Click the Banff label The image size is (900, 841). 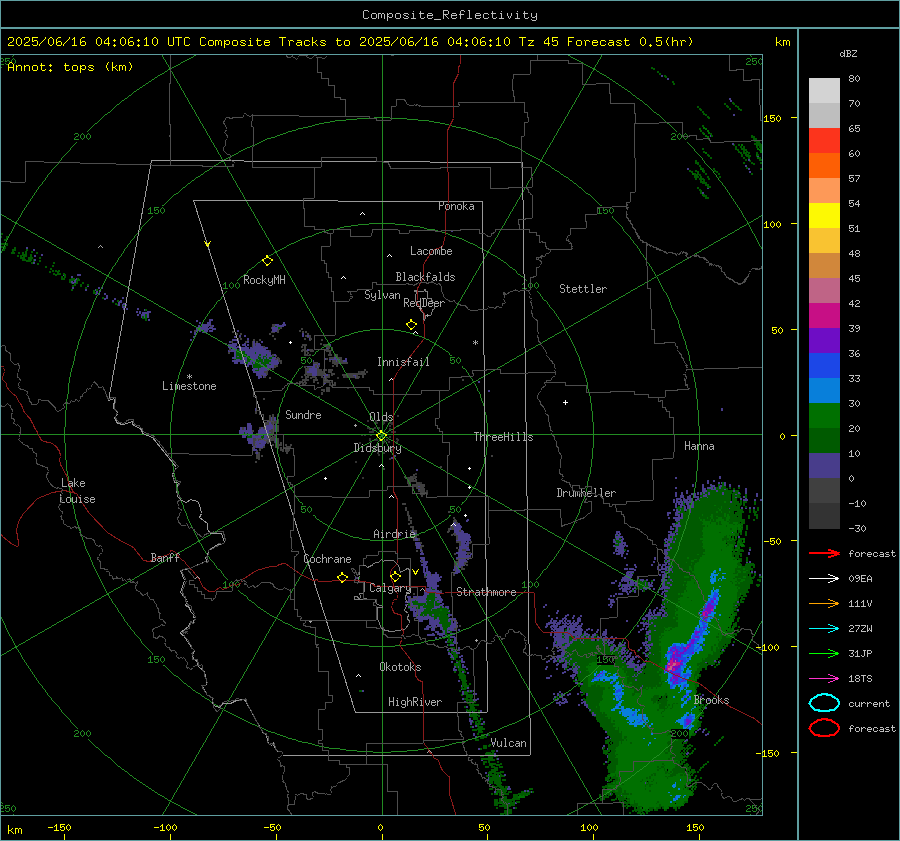(165, 558)
